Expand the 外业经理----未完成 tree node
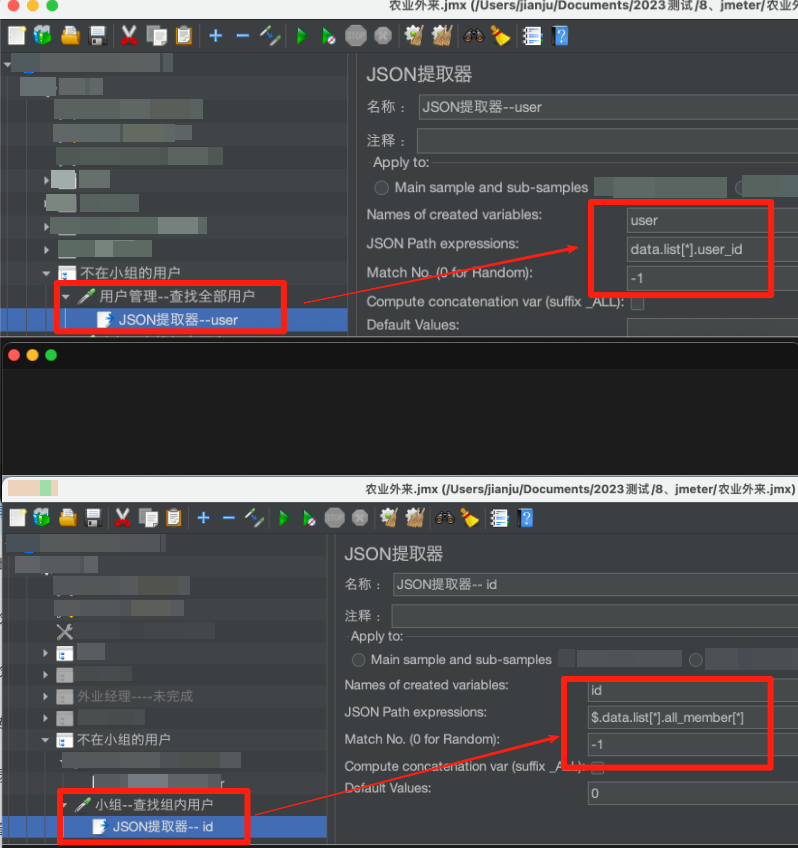 pyautogui.click(x=45, y=696)
